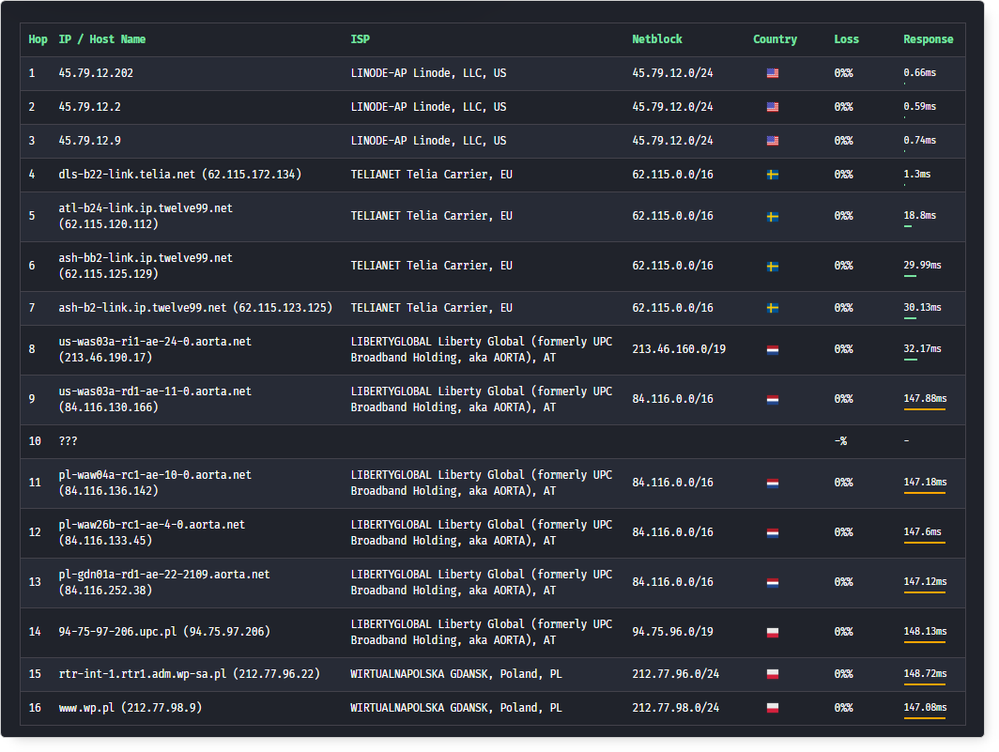
Task: Click the US flag in hop 3 row
Action: pyautogui.click(x=772, y=141)
